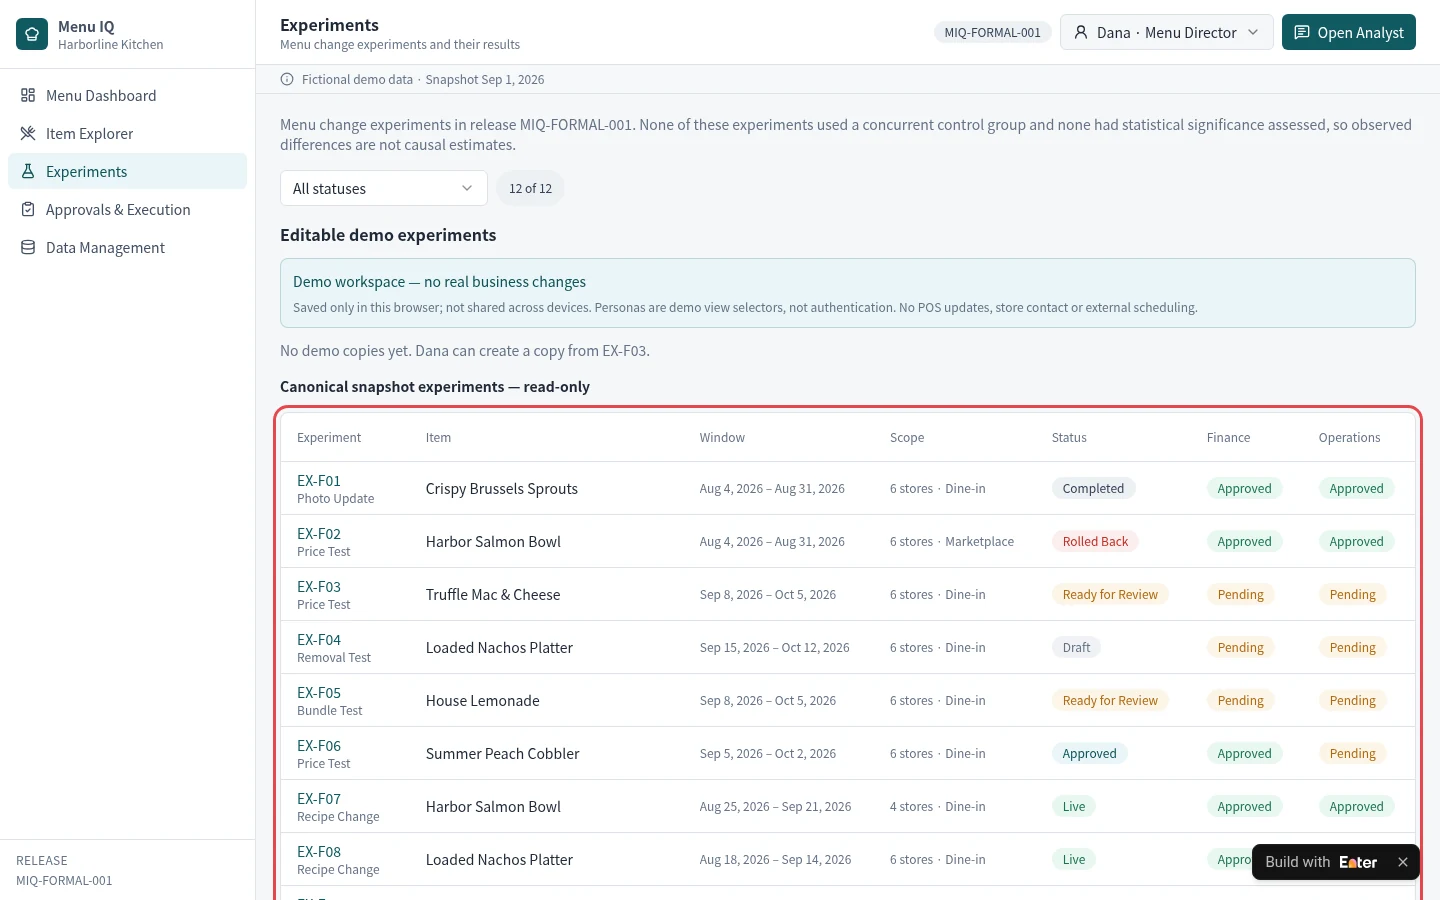Click the Window column header
Image resolution: width=1440 pixels, height=900 pixels.
[x=722, y=437]
